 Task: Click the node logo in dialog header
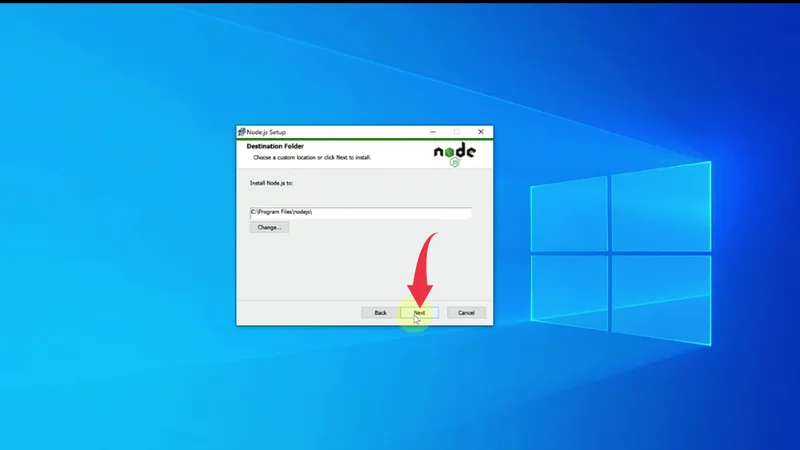(454, 152)
